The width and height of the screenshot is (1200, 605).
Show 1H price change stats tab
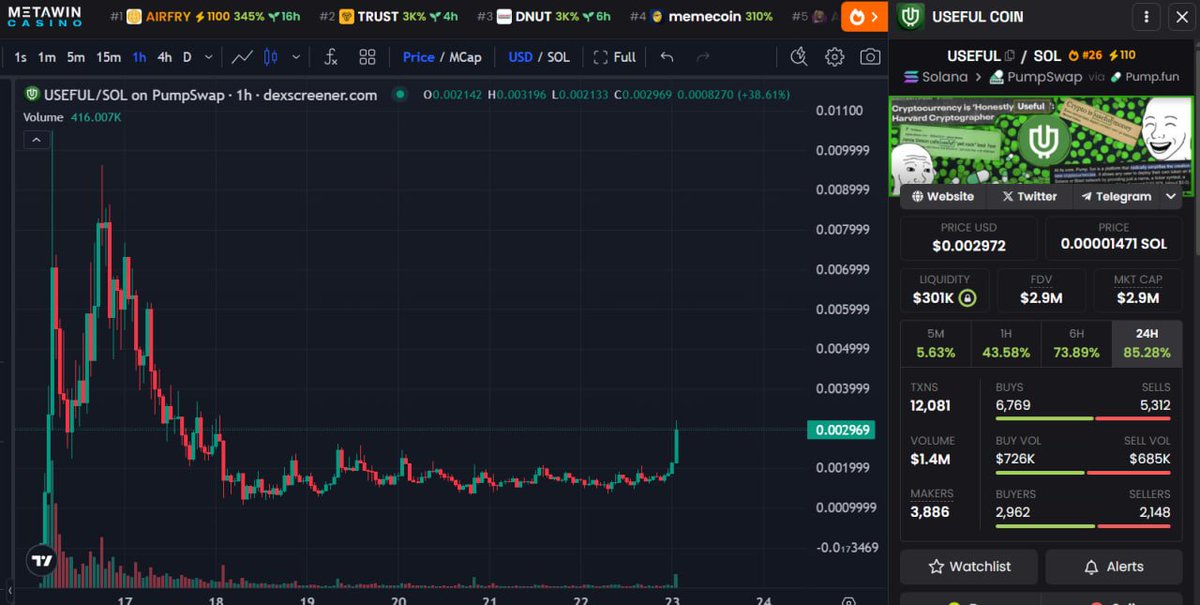point(1006,344)
